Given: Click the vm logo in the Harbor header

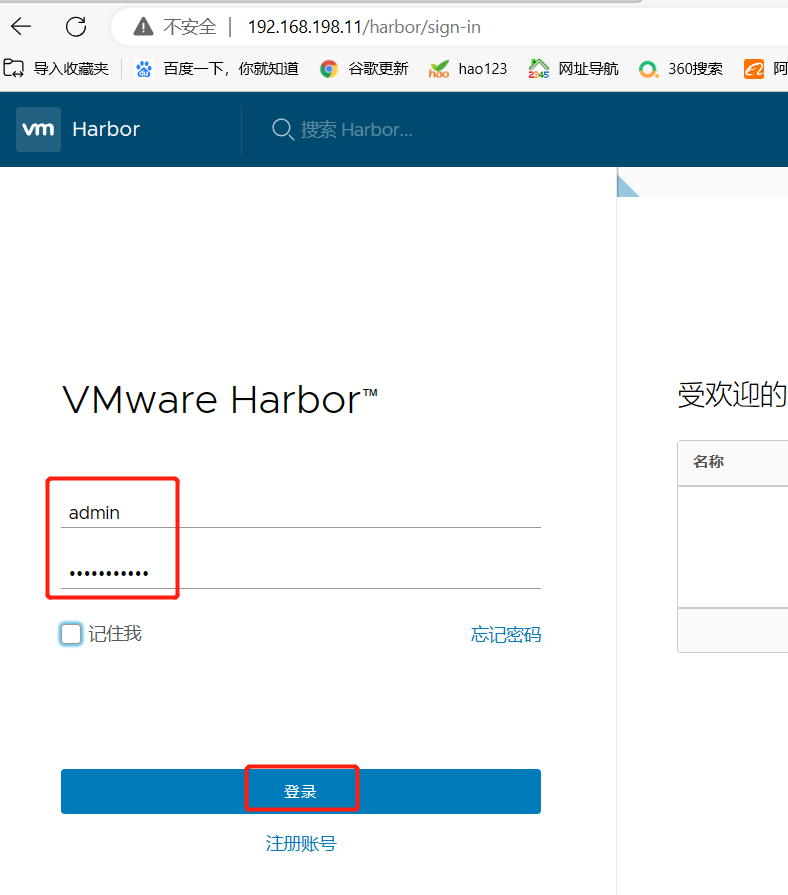Looking at the screenshot, I should (x=38, y=129).
